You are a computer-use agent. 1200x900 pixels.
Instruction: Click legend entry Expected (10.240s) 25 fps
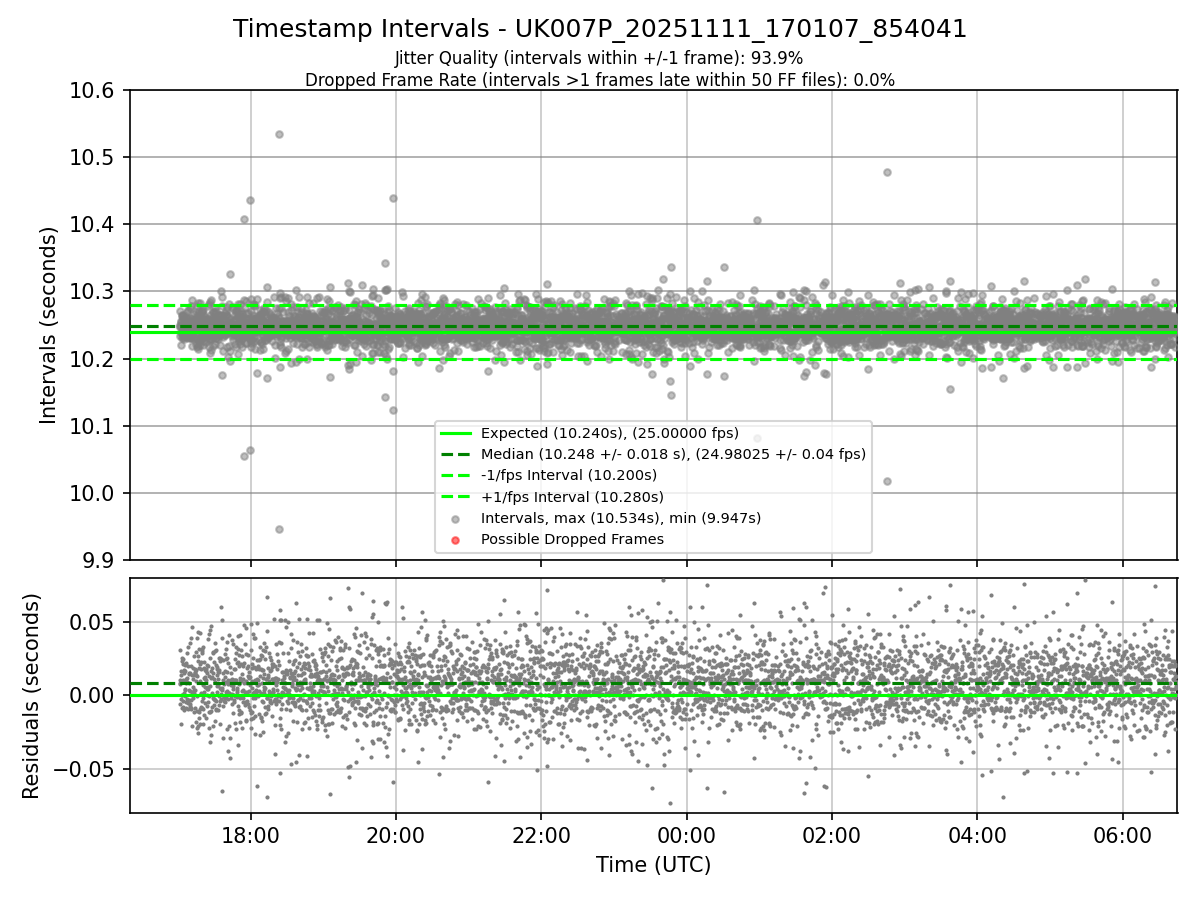click(610, 433)
